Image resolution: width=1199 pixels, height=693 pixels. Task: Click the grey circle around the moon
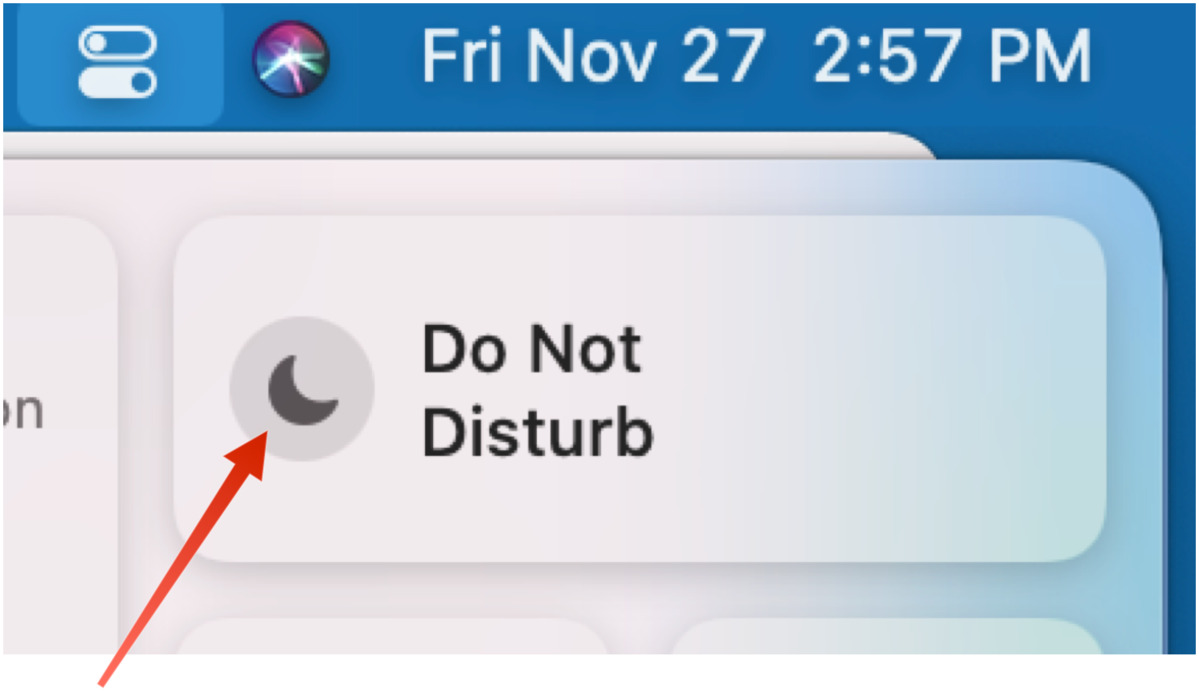click(x=302, y=389)
